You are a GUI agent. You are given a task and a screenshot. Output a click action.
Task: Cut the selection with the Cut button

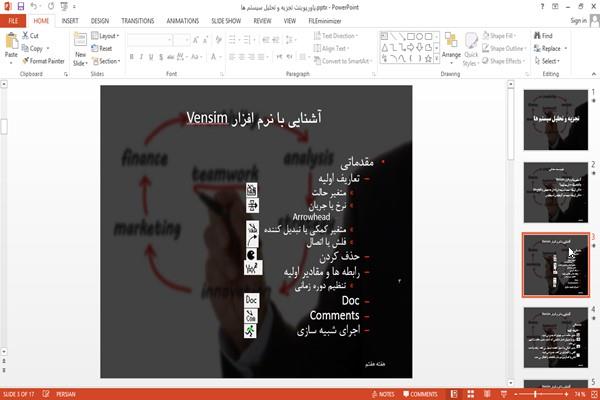click(x=30, y=36)
